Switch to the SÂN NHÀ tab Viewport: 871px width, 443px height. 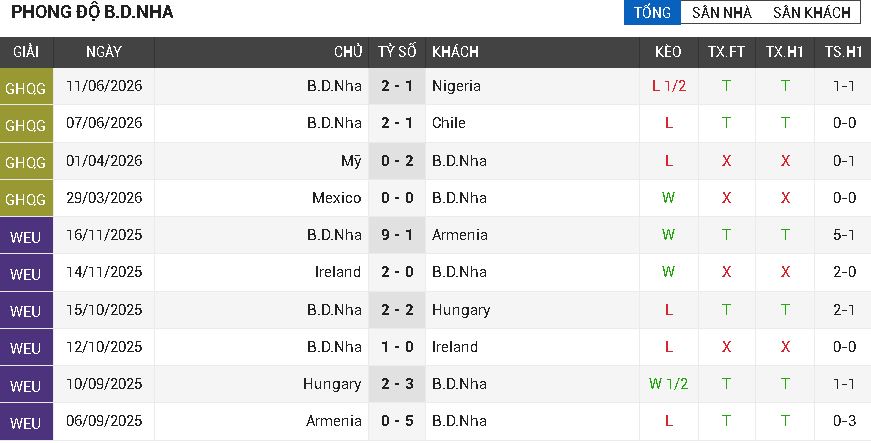722,12
